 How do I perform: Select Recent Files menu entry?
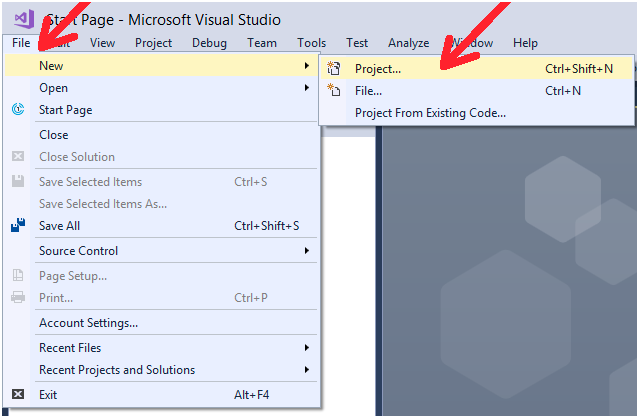(162, 348)
